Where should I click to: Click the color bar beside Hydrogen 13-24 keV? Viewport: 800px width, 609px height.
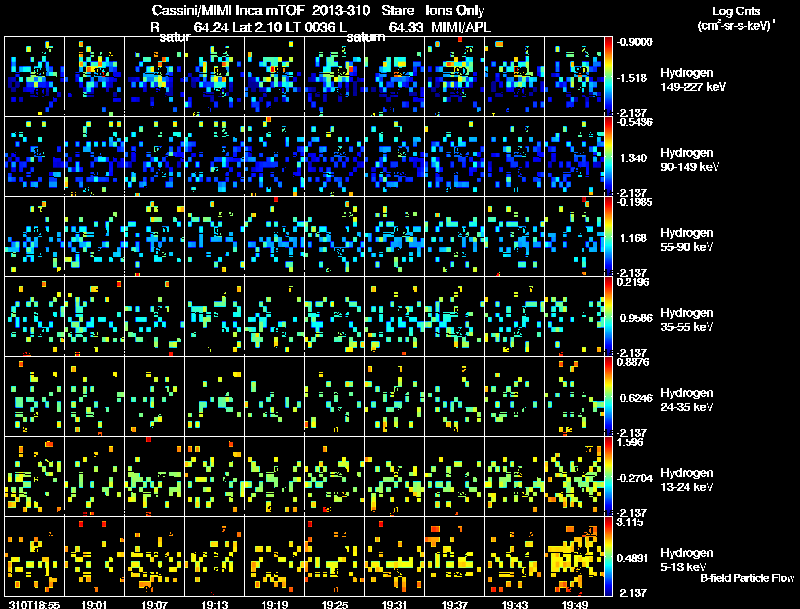point(608,476)
